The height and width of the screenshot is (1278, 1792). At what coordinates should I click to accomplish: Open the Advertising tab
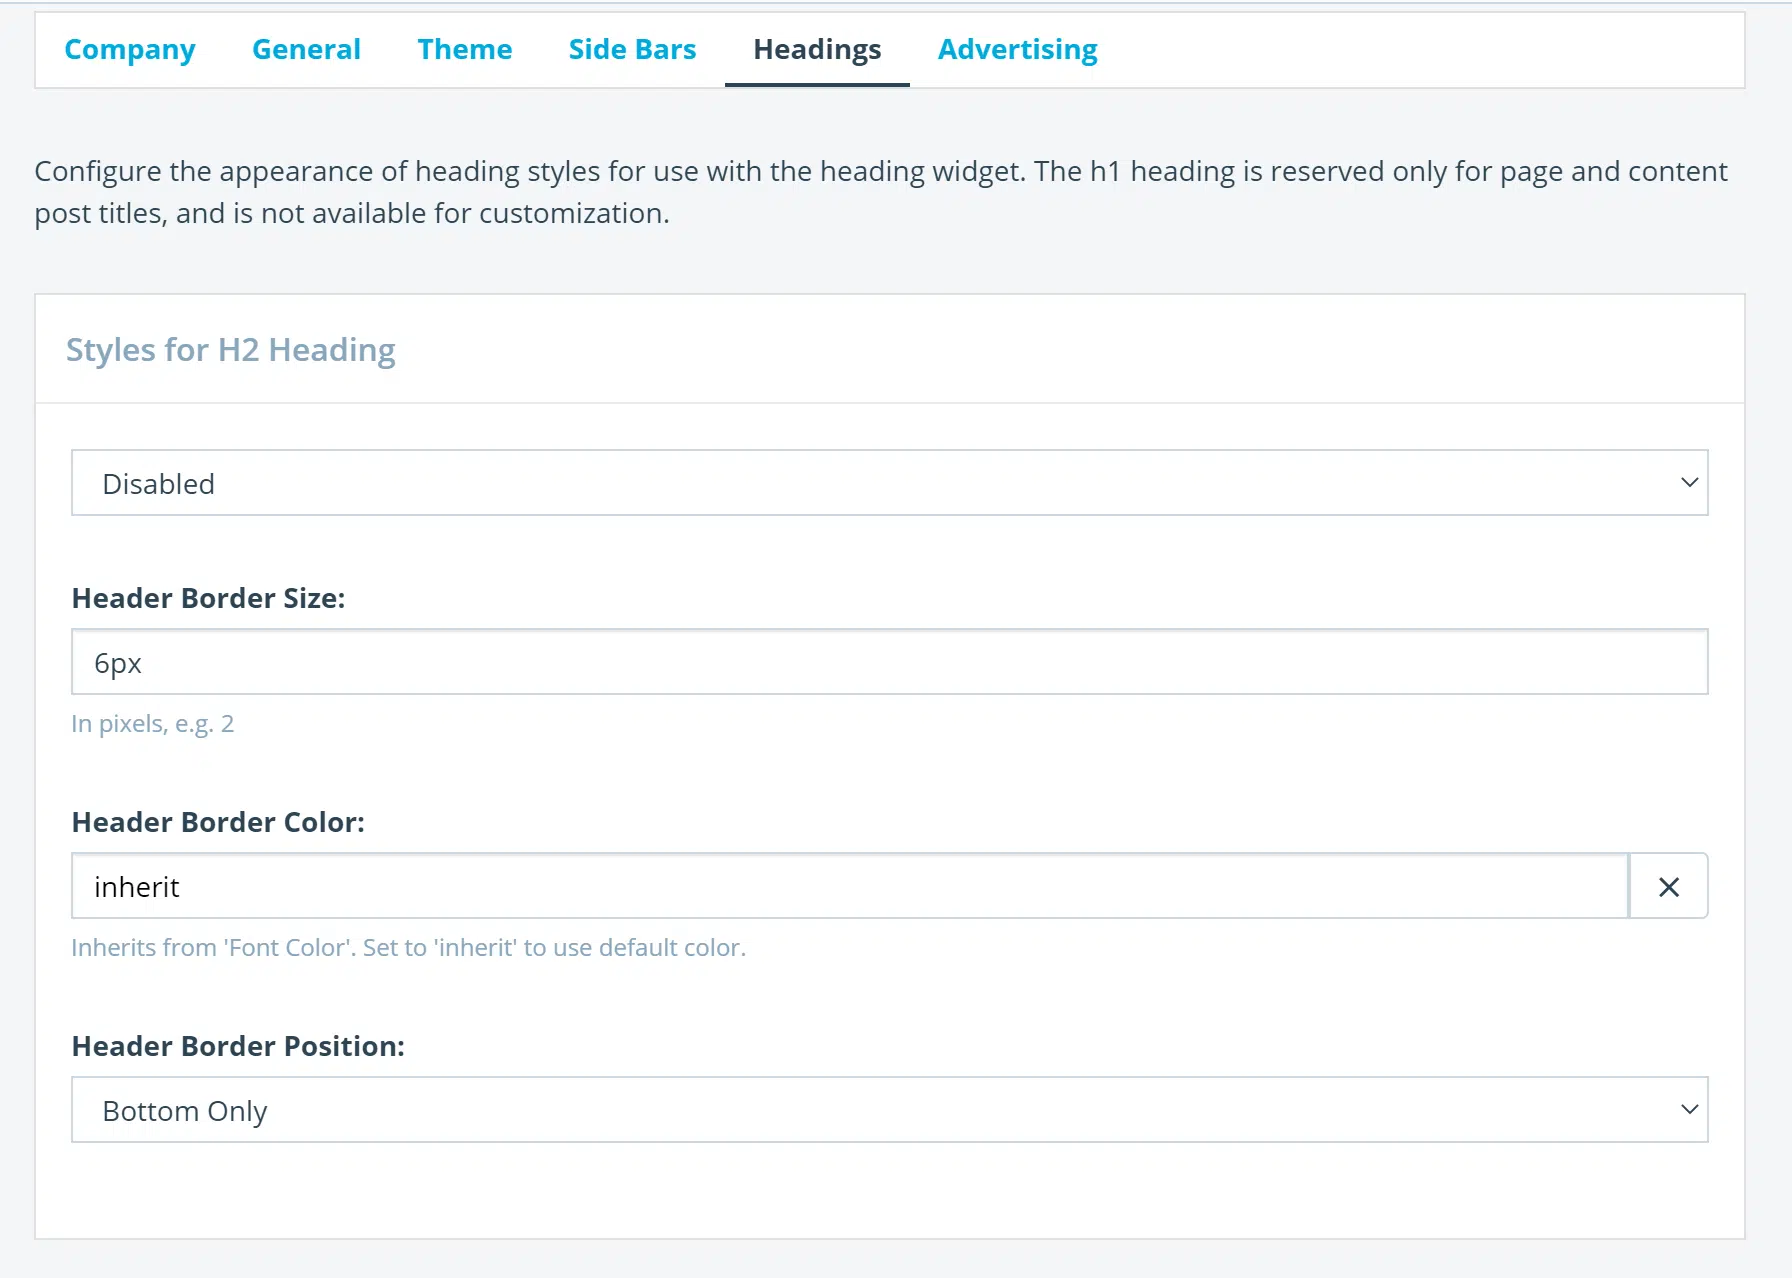point(1017,49)
